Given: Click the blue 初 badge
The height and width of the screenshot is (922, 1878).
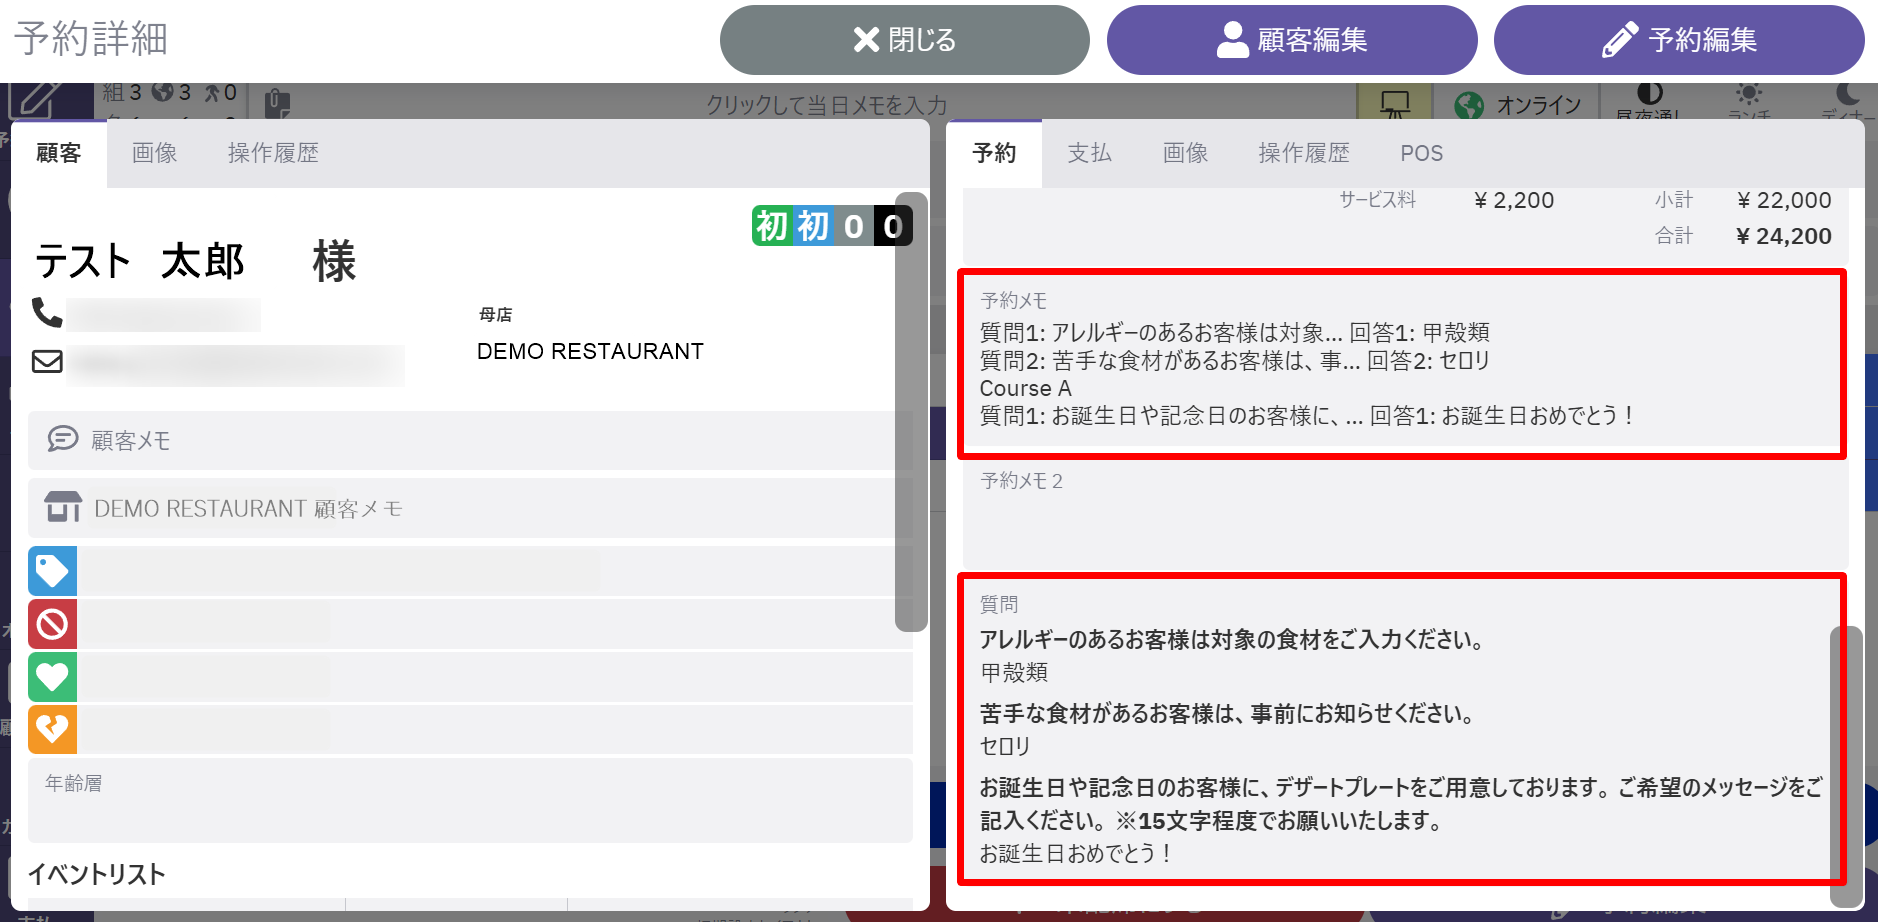Looking at the screenshot, I should (x=812, y=226).
